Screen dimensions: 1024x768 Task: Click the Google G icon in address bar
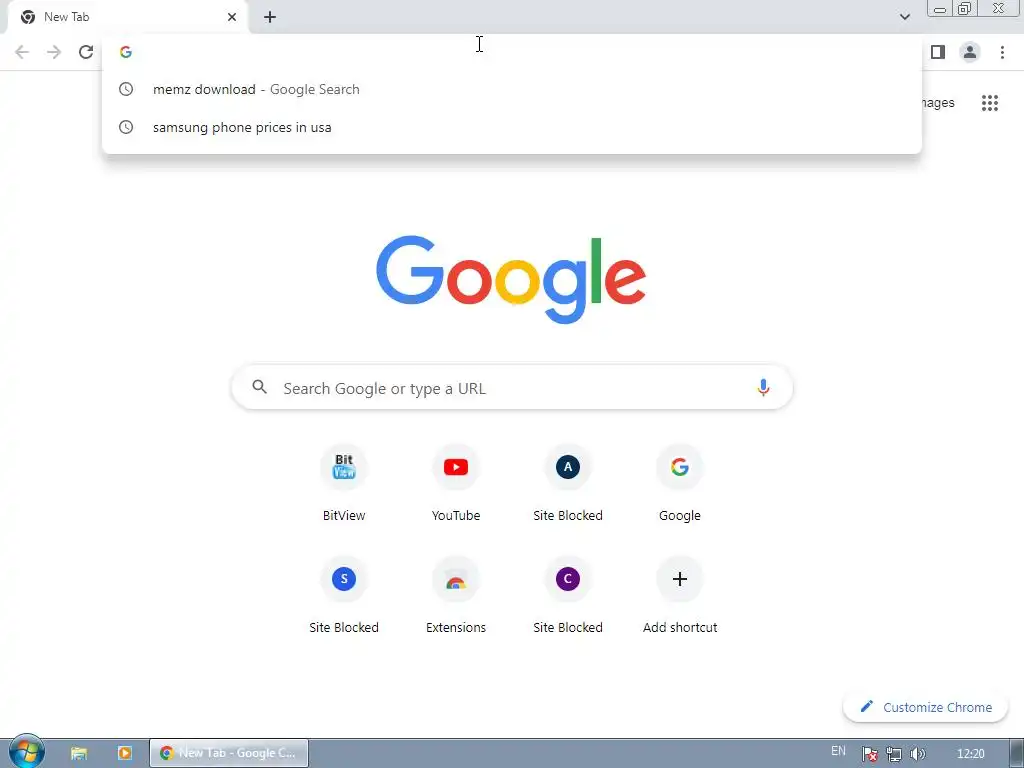pyautogui.click(x=126, y=52)
